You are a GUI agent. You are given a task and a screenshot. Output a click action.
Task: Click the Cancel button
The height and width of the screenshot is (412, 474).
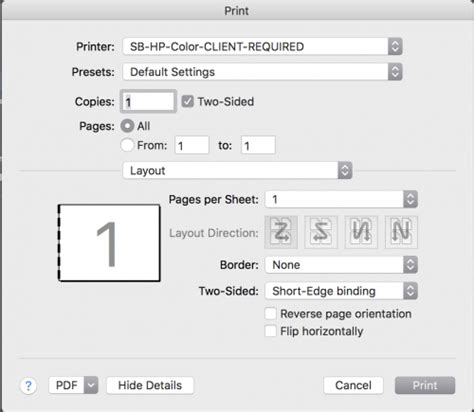click(353, 385)
